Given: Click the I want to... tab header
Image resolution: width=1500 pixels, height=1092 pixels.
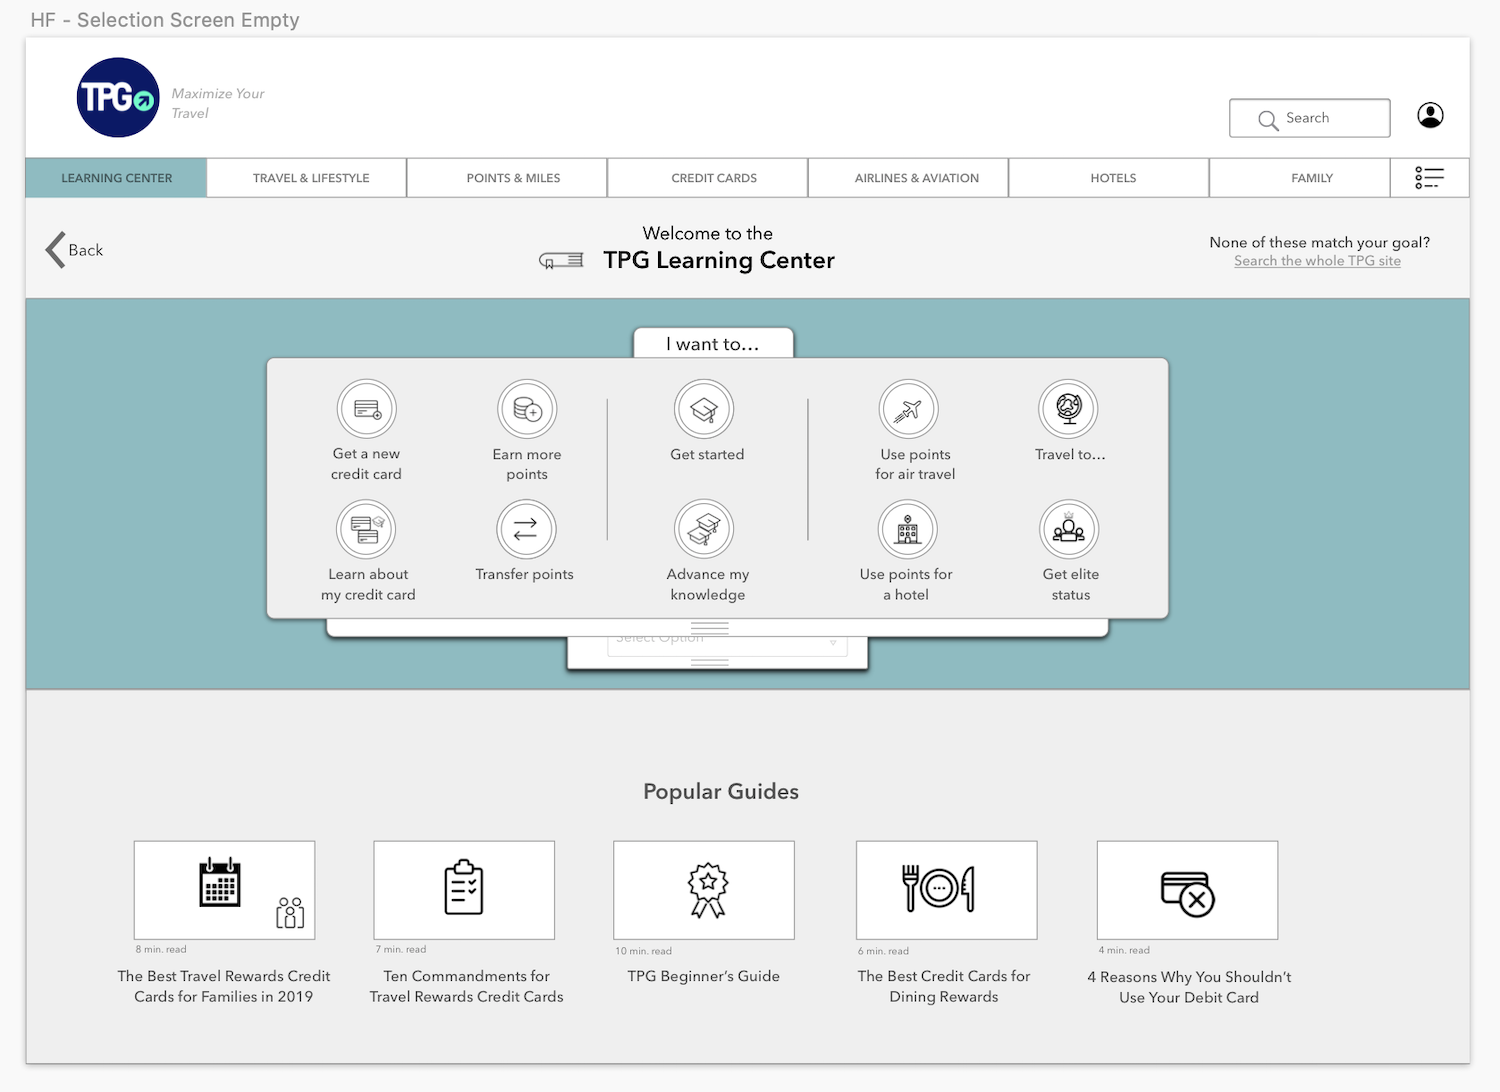Looking at the screenshot, I should [x=713, y=343].
